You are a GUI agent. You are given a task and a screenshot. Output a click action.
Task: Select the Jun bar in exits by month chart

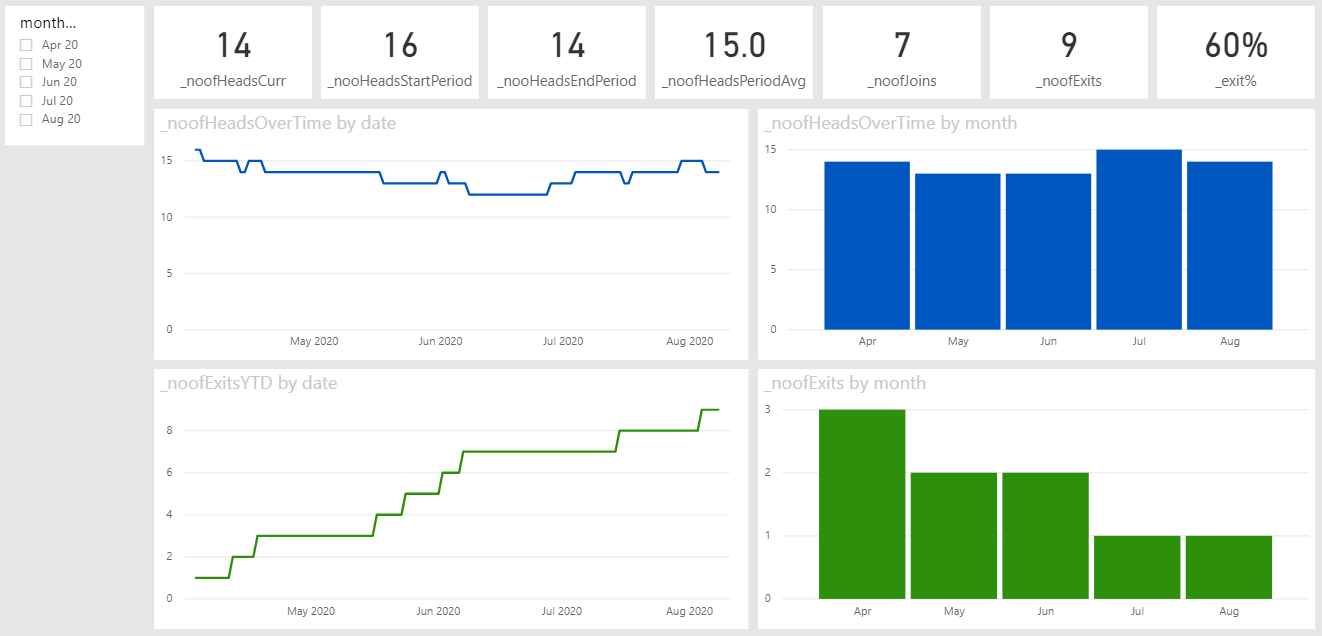[x=1046, y=535]
